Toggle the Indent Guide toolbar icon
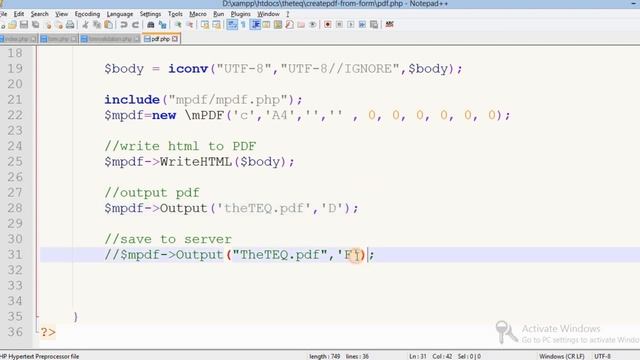This screenshot has height=360, width=640. click(x=256, y=25)
